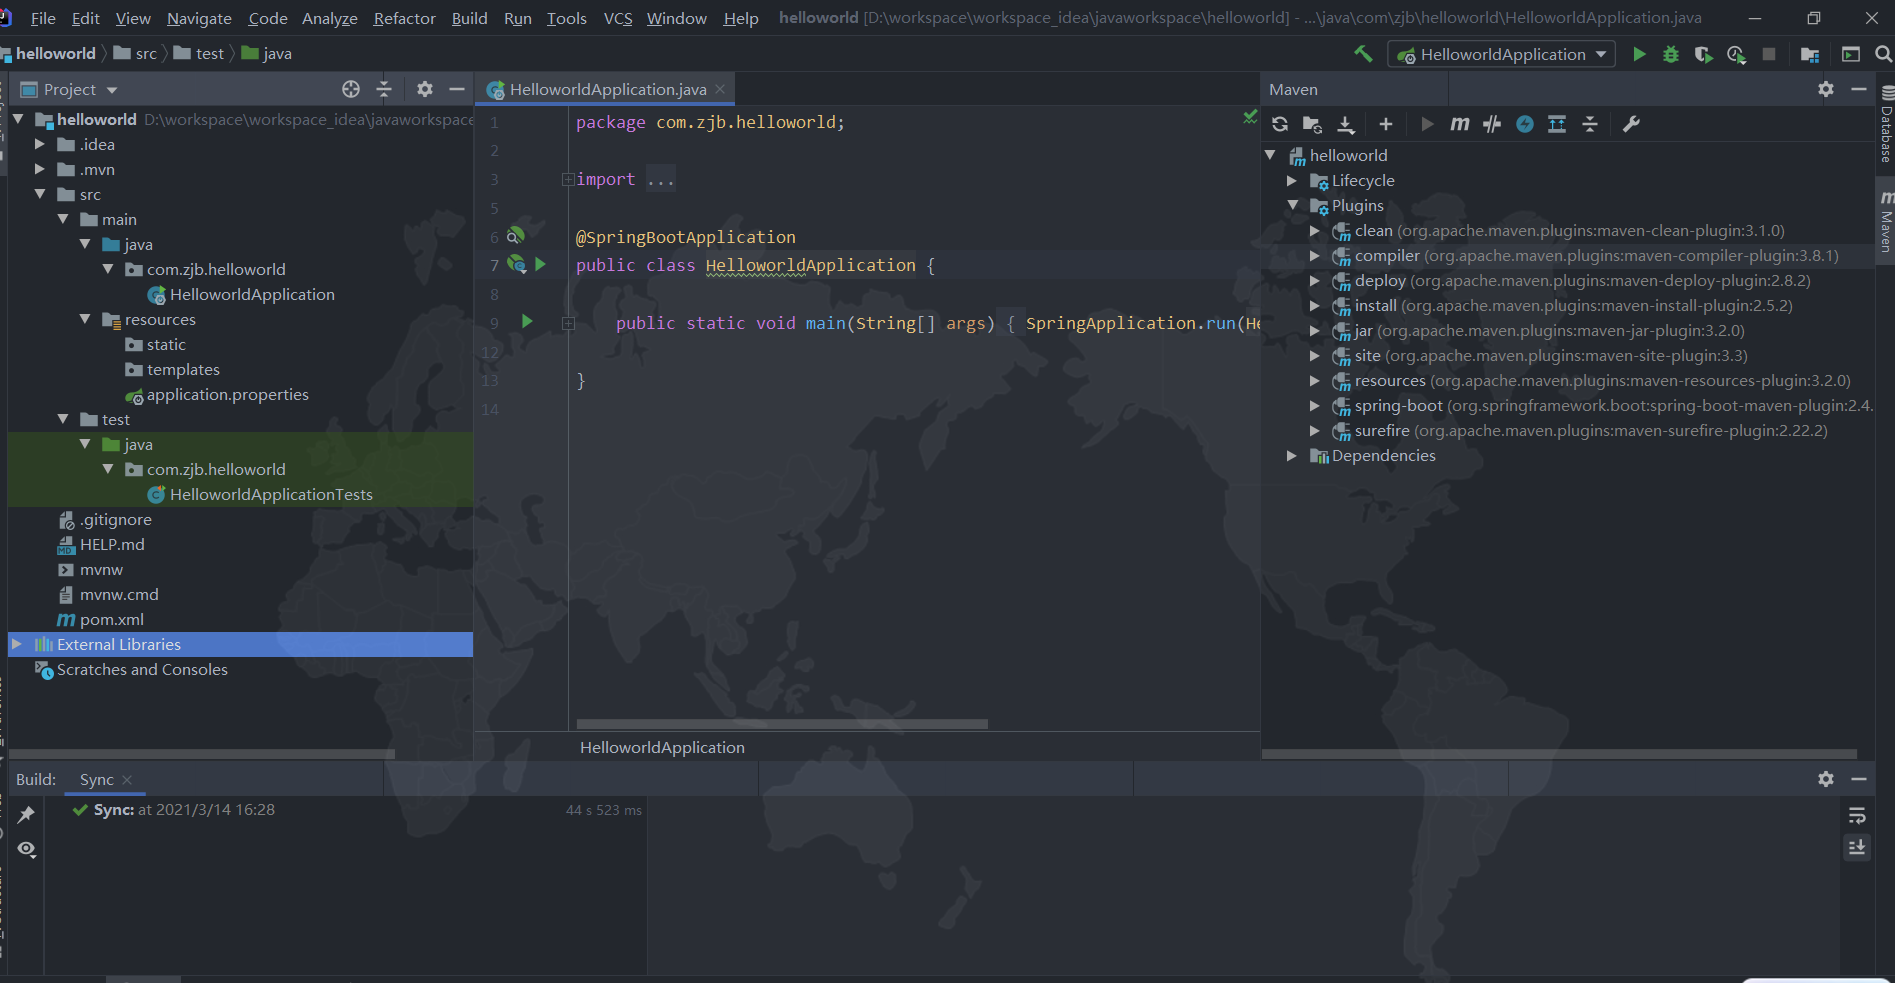Select pom.xml in Project tree

coord(112,619)
